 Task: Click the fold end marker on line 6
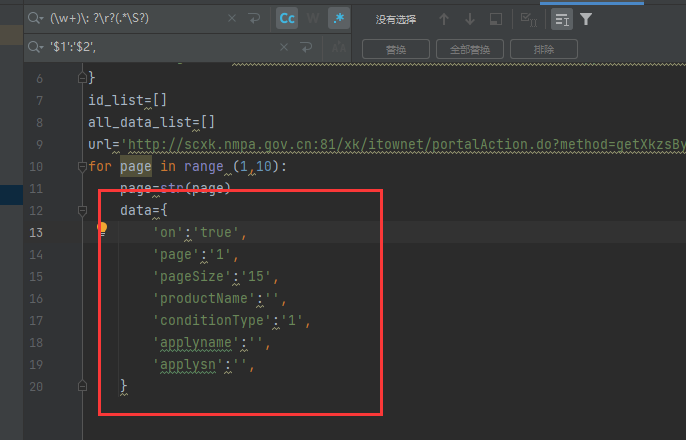(x=82, y=78)
